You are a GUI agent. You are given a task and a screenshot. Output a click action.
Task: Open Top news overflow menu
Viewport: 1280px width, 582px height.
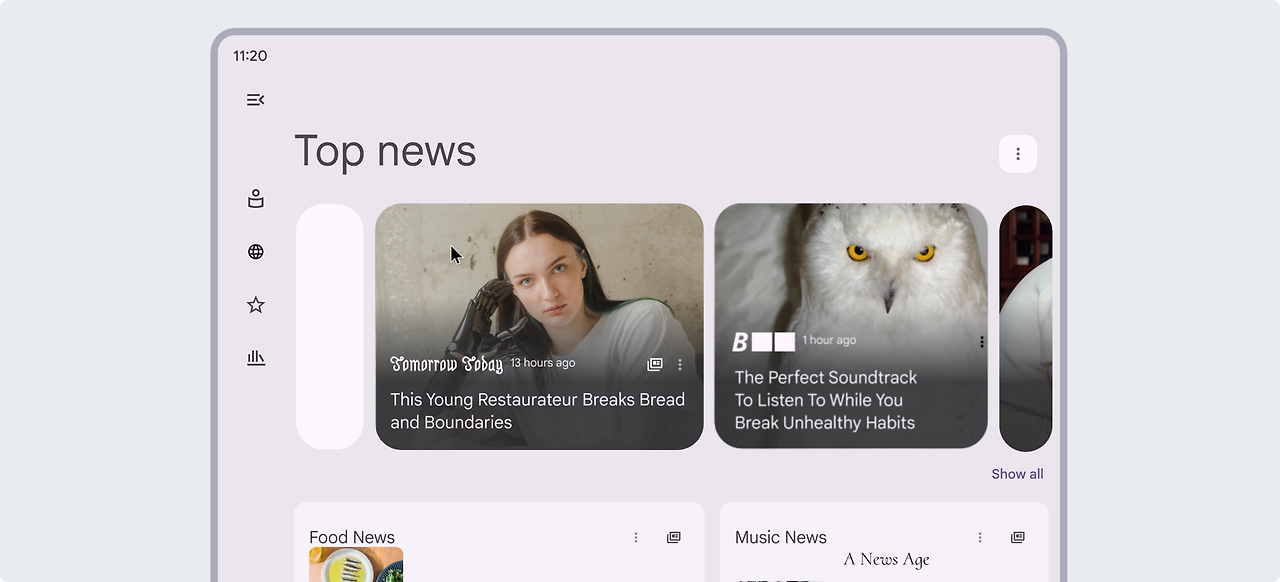1018,154
